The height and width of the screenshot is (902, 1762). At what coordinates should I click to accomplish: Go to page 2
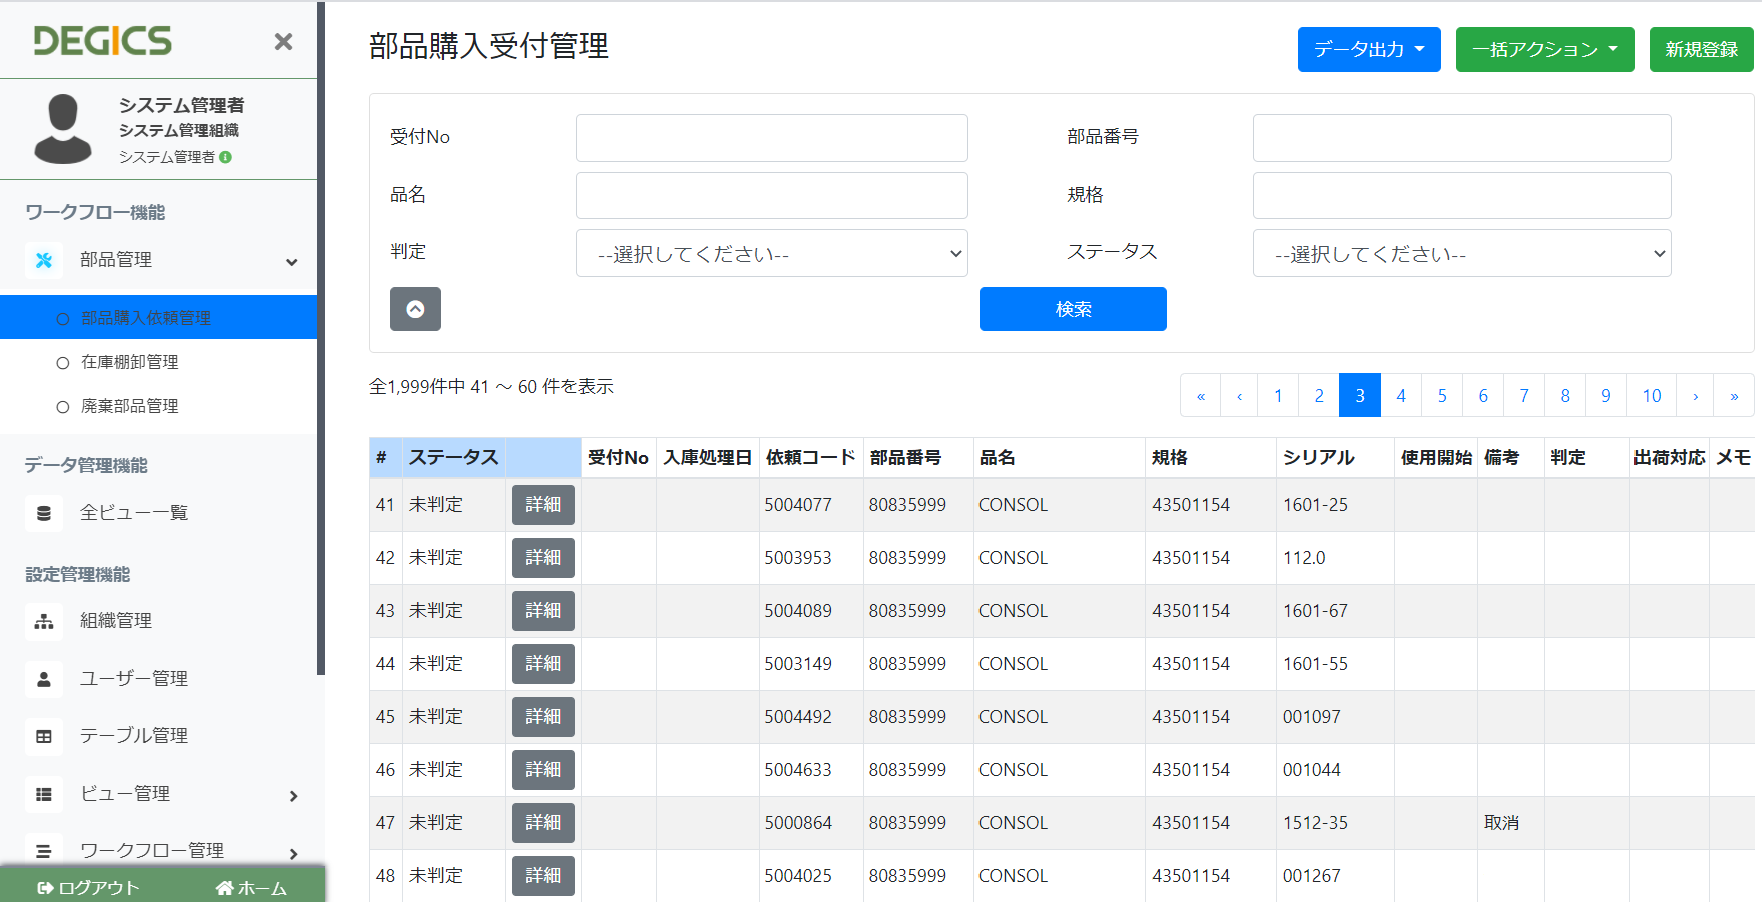(x=1319, y=395)
